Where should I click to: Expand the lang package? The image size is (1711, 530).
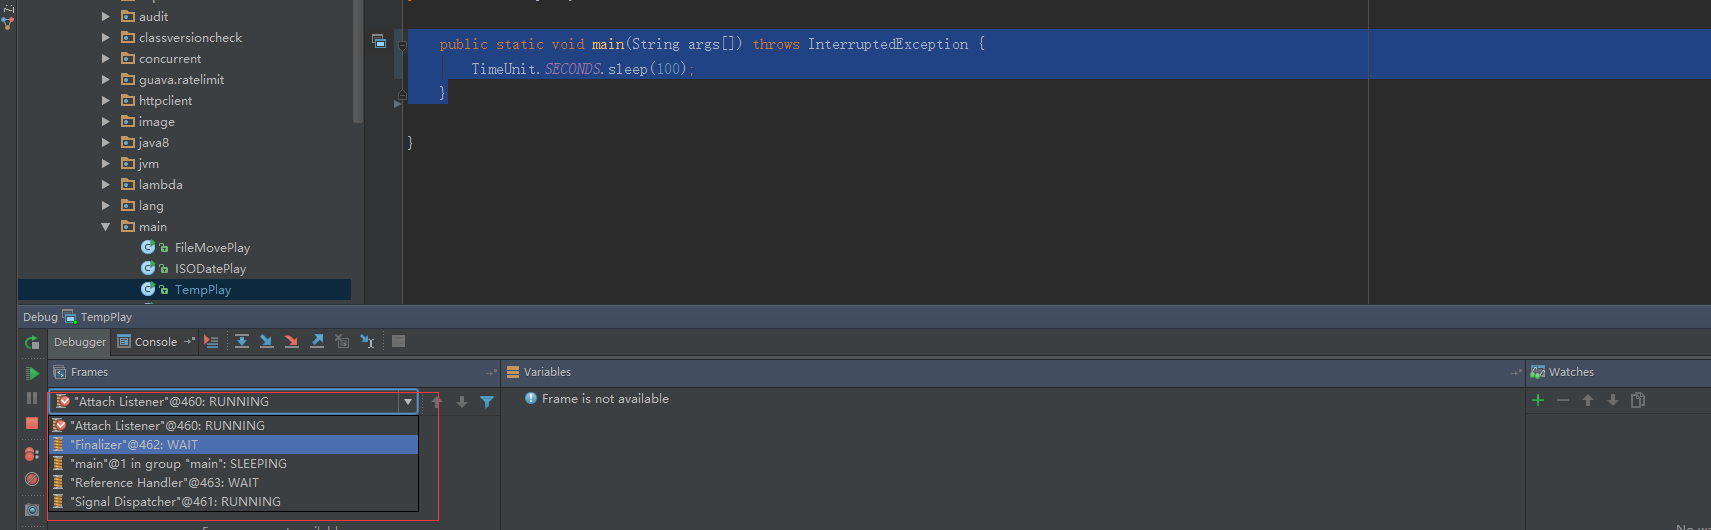[x=106, y=205]
